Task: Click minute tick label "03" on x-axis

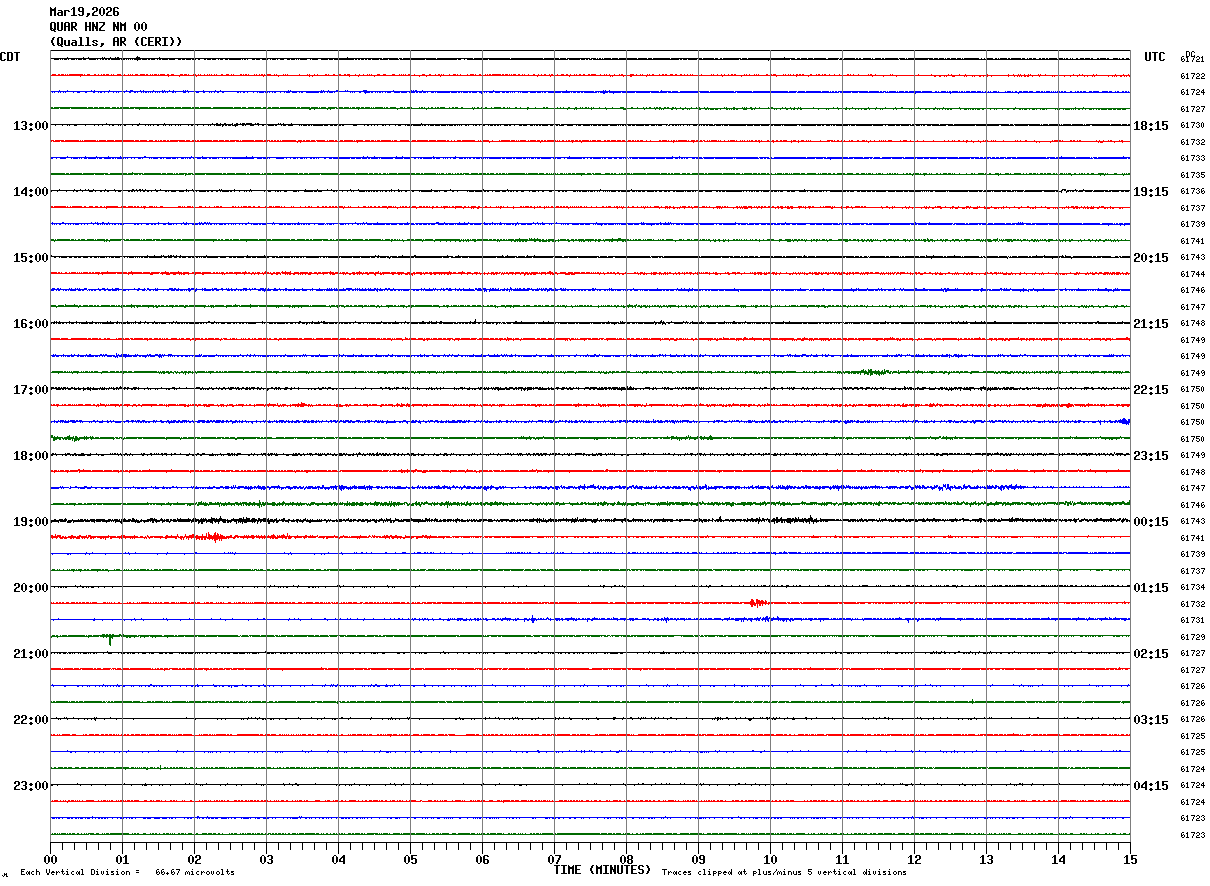Action: (x=266, y=860)
